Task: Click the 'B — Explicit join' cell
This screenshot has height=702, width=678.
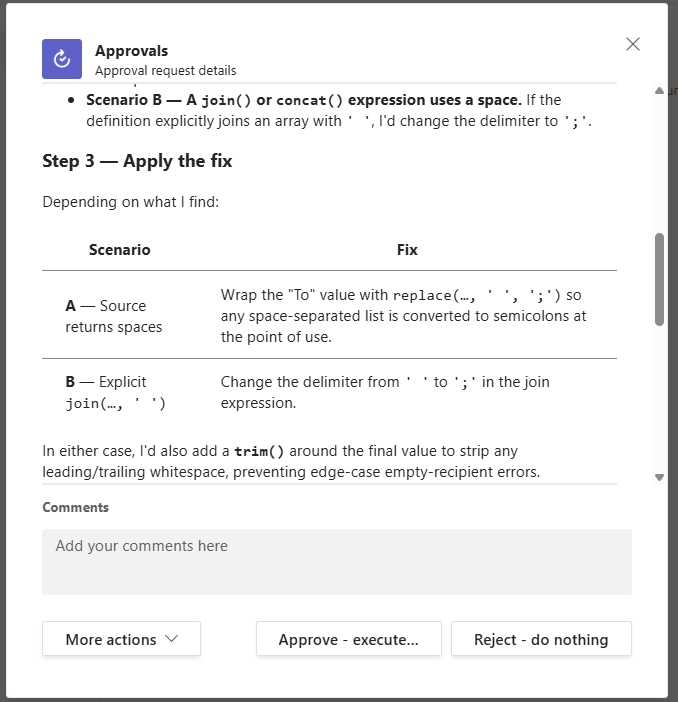Action: 116,392
